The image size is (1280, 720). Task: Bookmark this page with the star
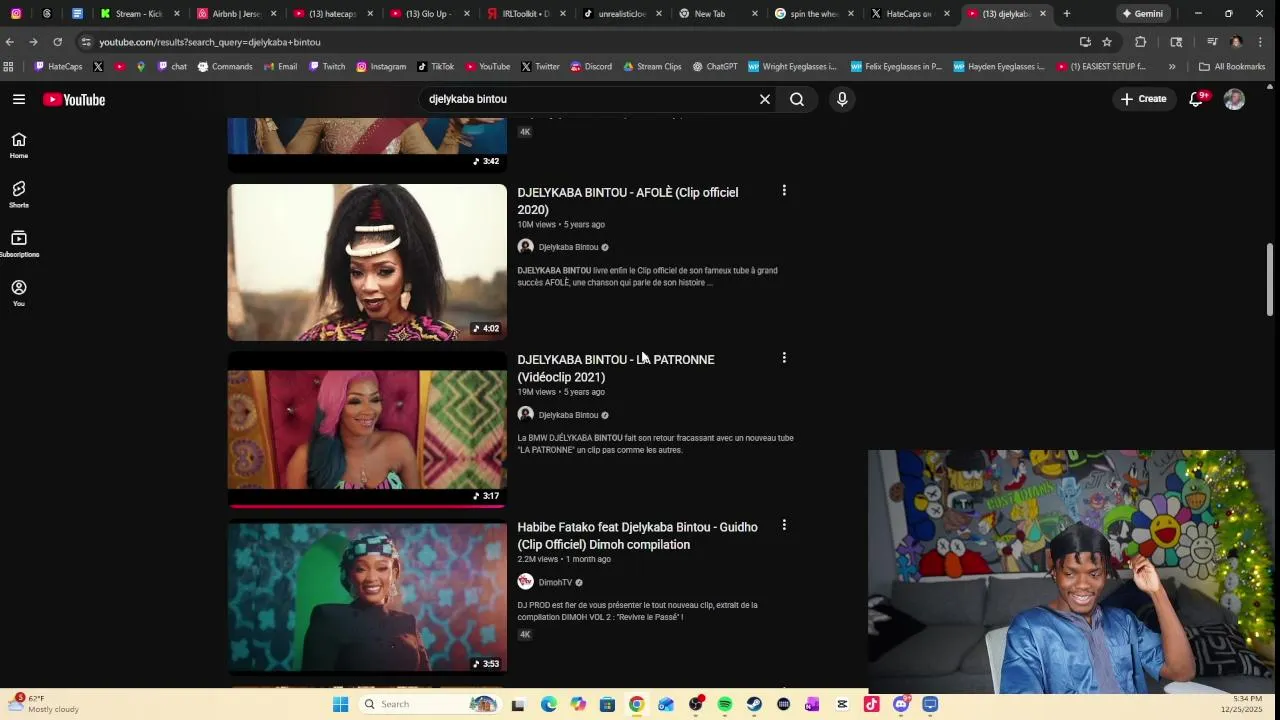[x=1107, y=42]
